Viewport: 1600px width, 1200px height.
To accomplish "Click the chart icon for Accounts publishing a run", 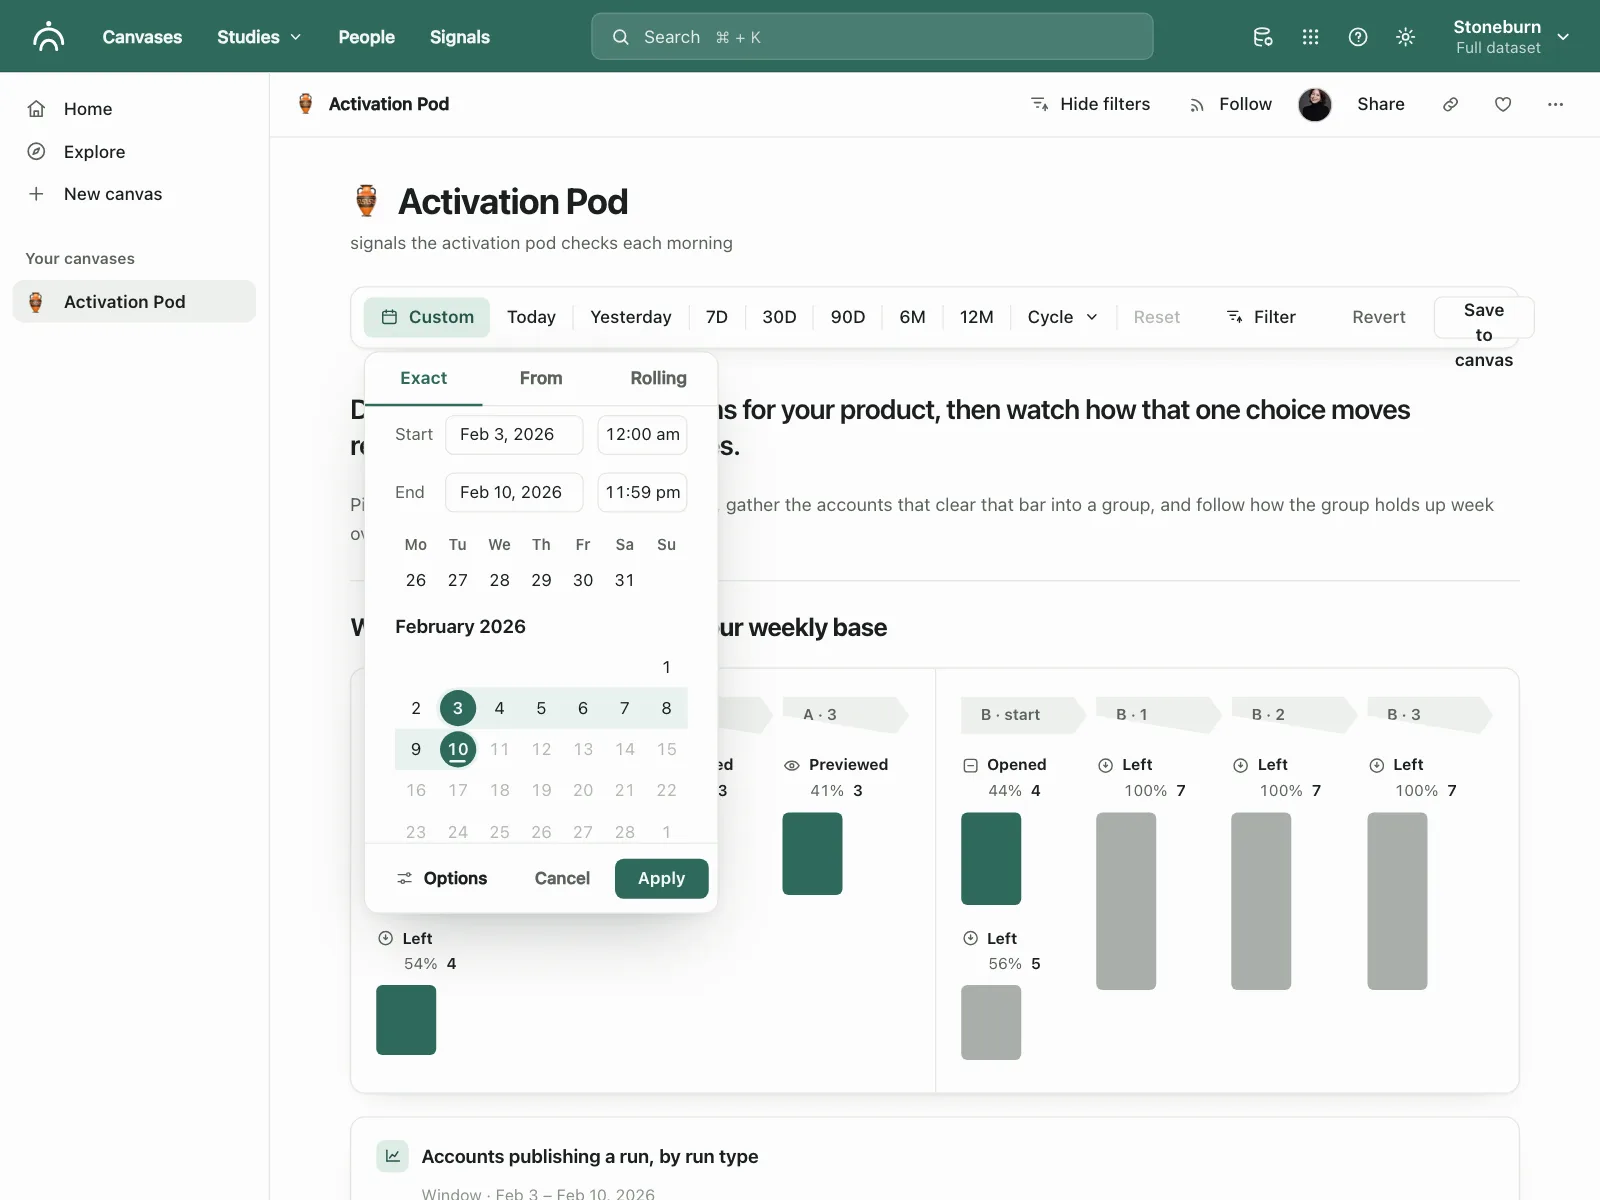I will [393, 1156].
